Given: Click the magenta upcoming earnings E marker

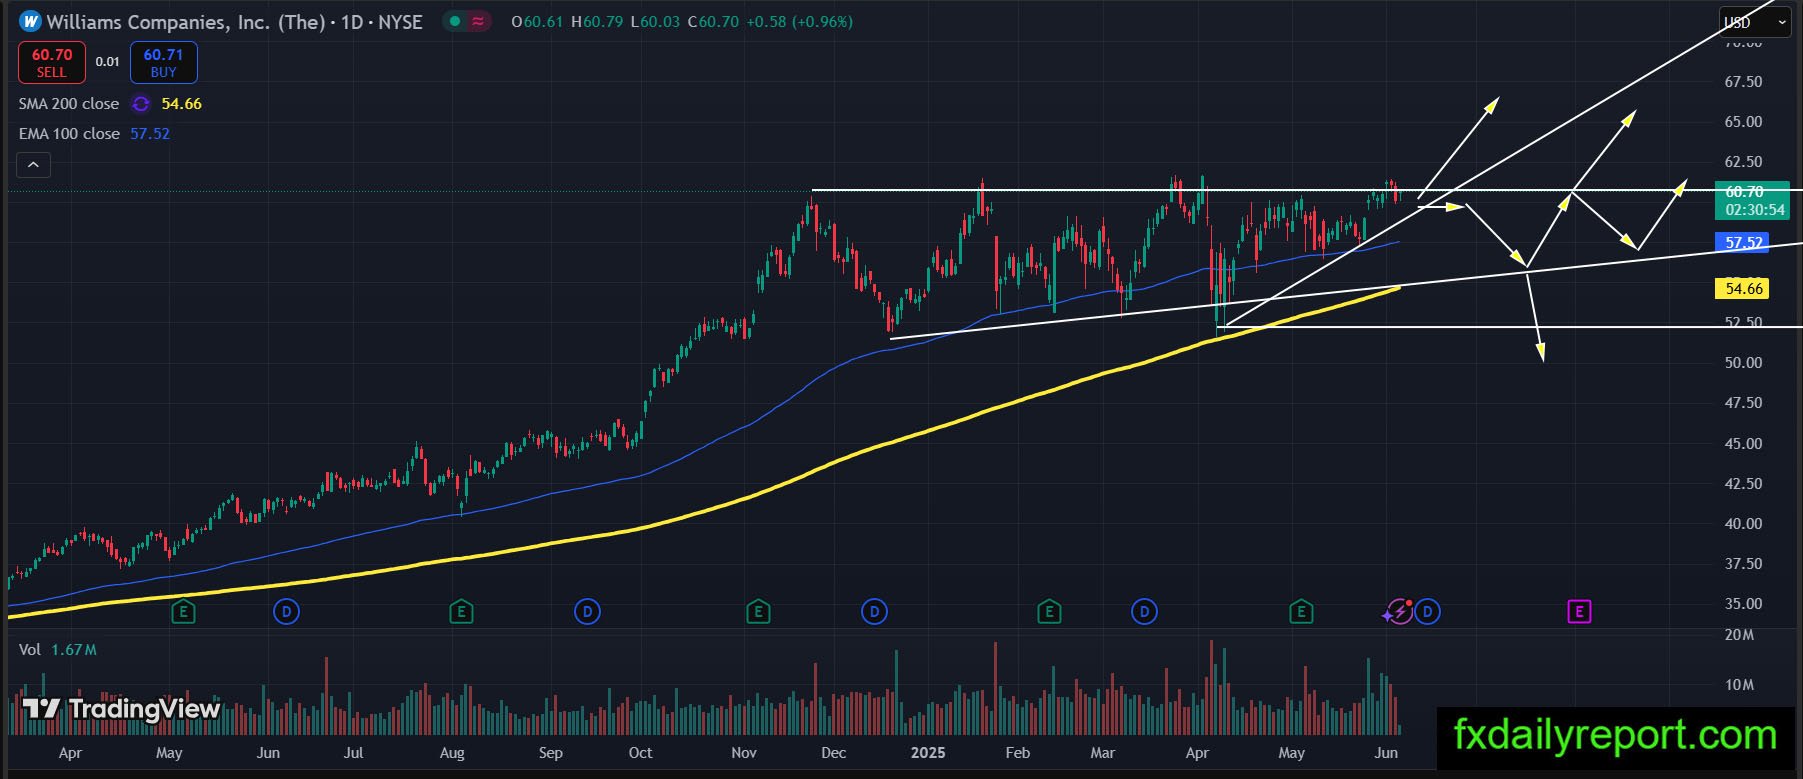Looking at the screenshot, I should (x=1579, y=611).
